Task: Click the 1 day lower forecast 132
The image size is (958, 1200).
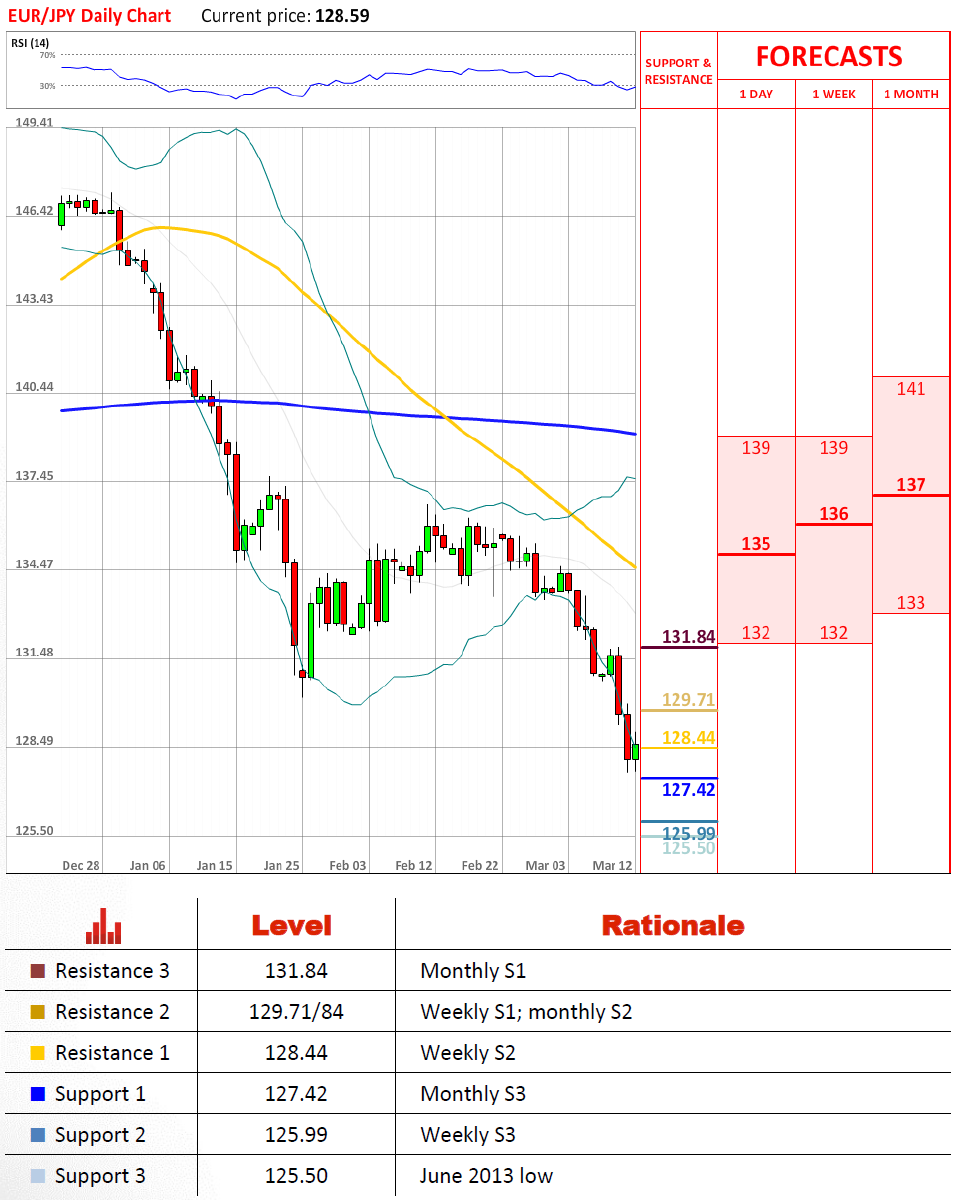Action: click(x=756, y=633)
